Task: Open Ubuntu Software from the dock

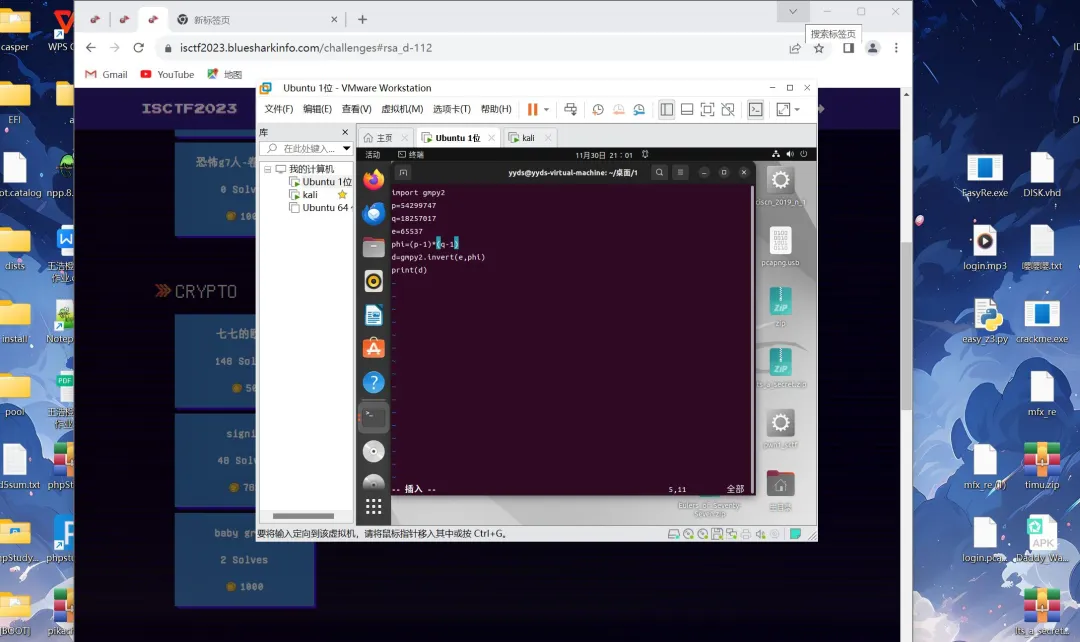Action: (x=373, y=349)
